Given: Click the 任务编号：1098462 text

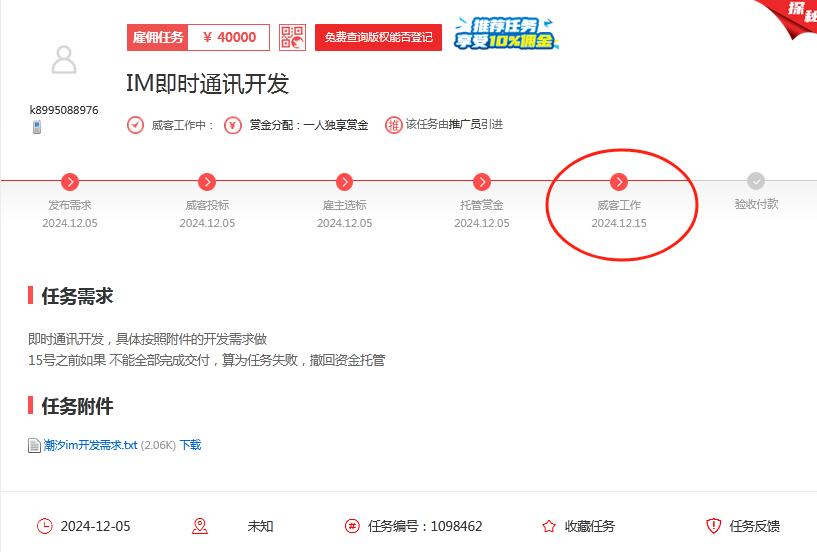Looking at the screenshot, I should (425, 526).
